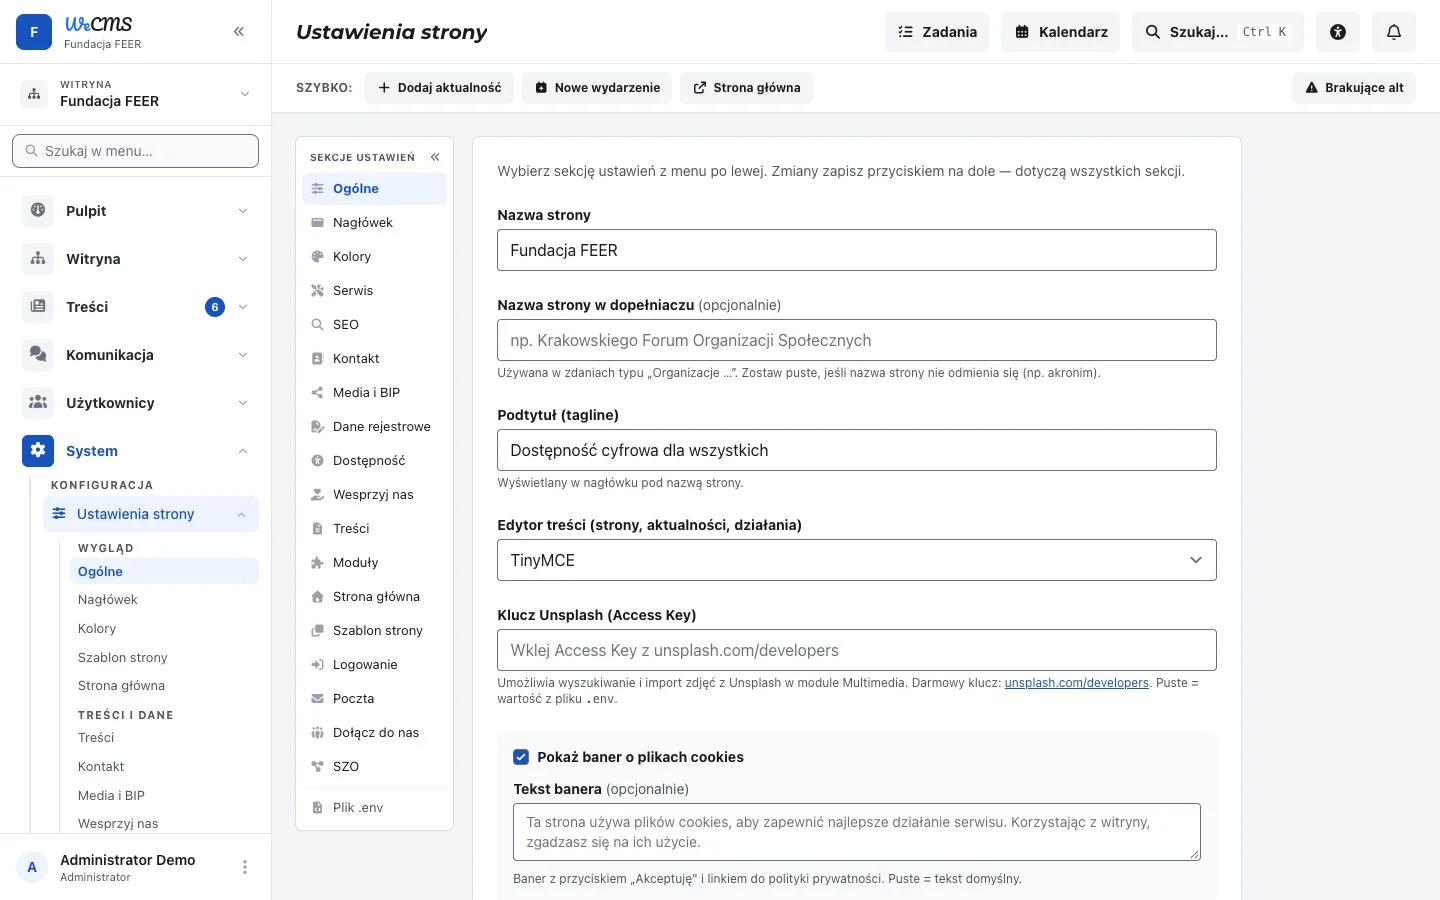The image size is (1440, 900).
Task: Collapse the main sidebar with double-chevron icon
Action: (239, 32)
